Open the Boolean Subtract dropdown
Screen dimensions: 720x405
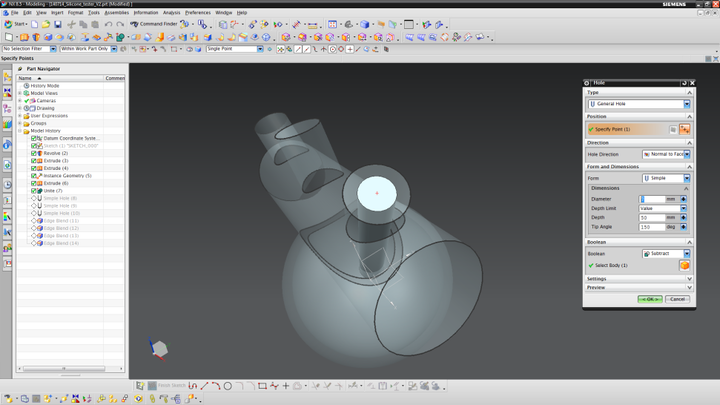[x=666, y=253]
